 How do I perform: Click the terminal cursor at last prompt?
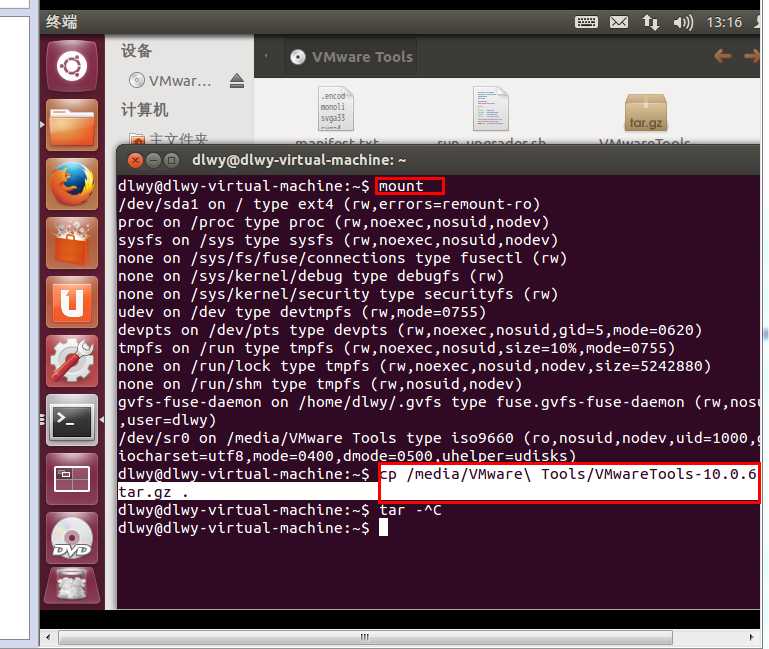(383, 528)
